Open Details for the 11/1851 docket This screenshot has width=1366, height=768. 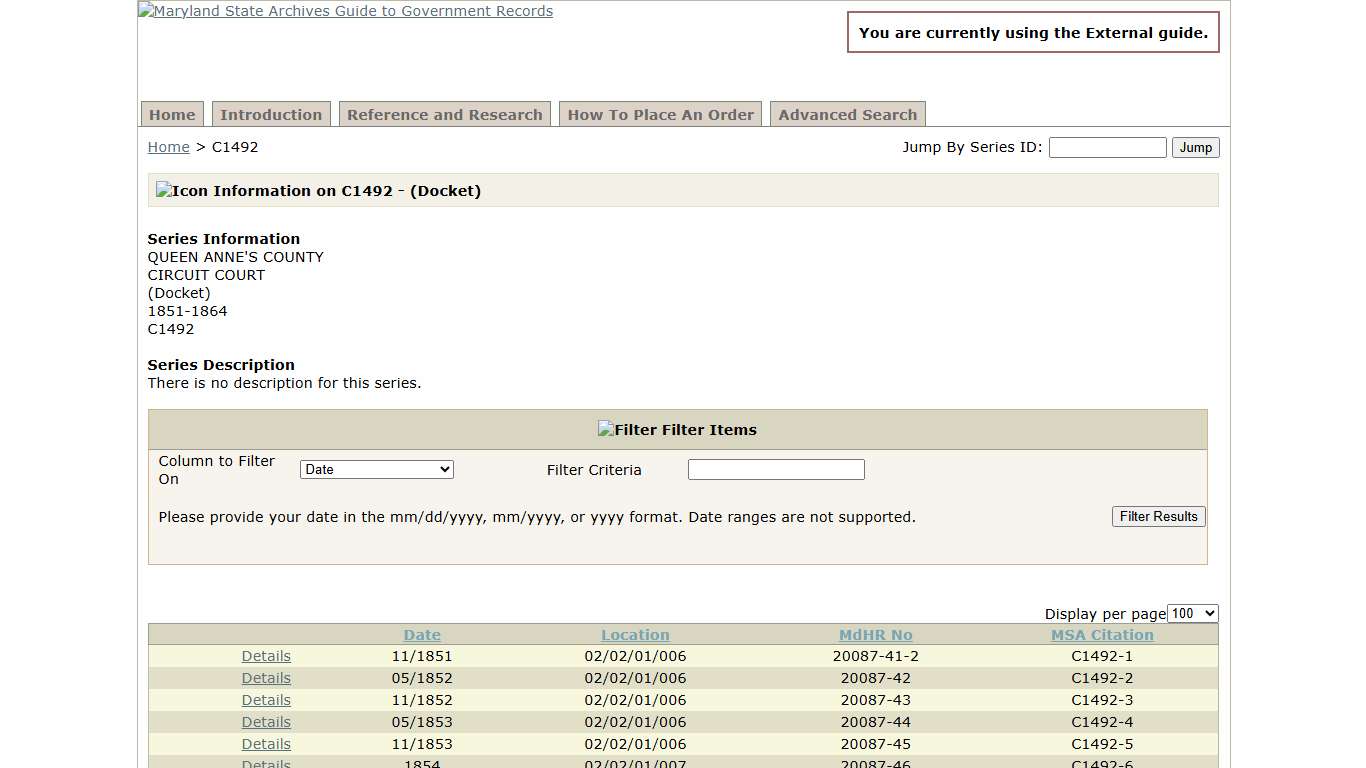(x=266, y=657)
